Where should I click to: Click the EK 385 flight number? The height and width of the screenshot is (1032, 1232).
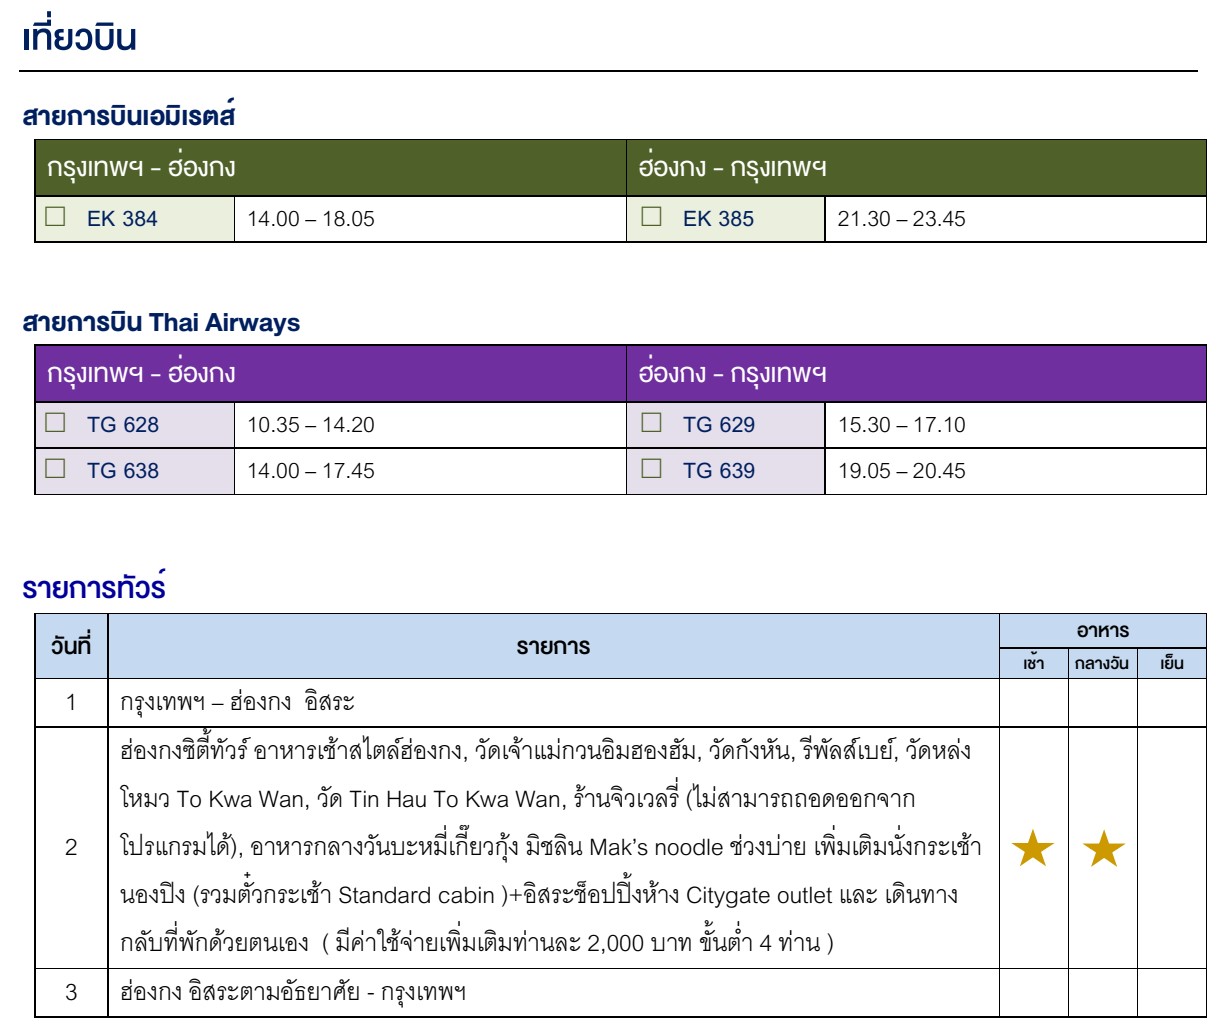[718, 219]
